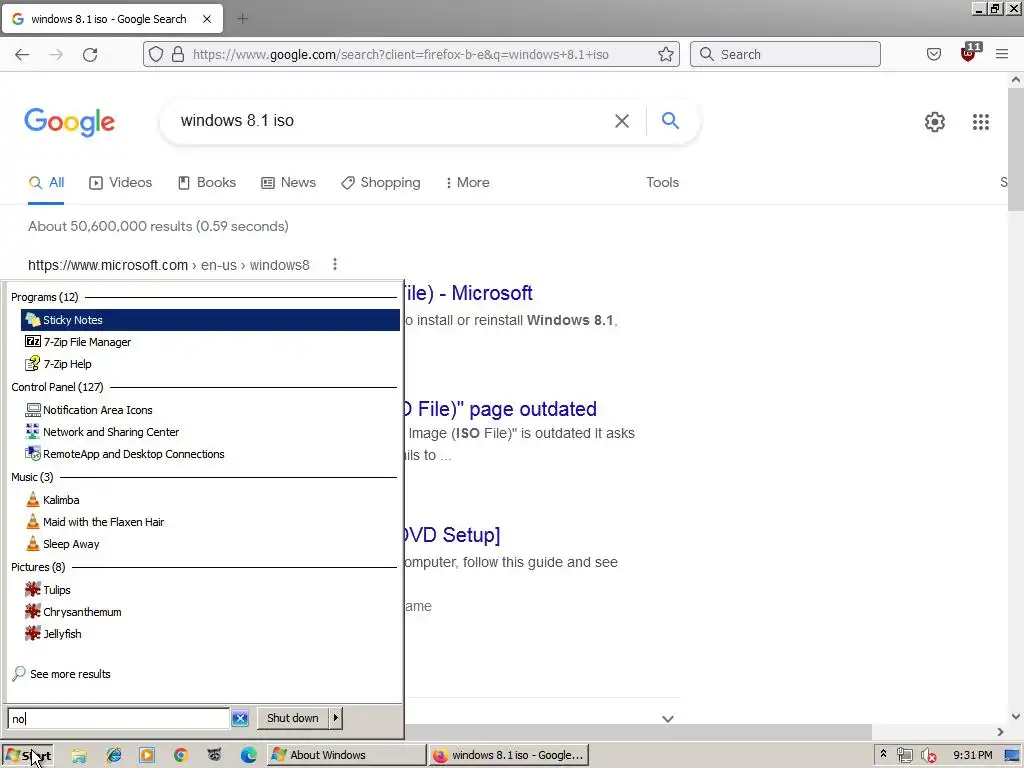Screen dimensions: 1024x768
Task: Select the Firefox Google Search tab
Action: 112,19
